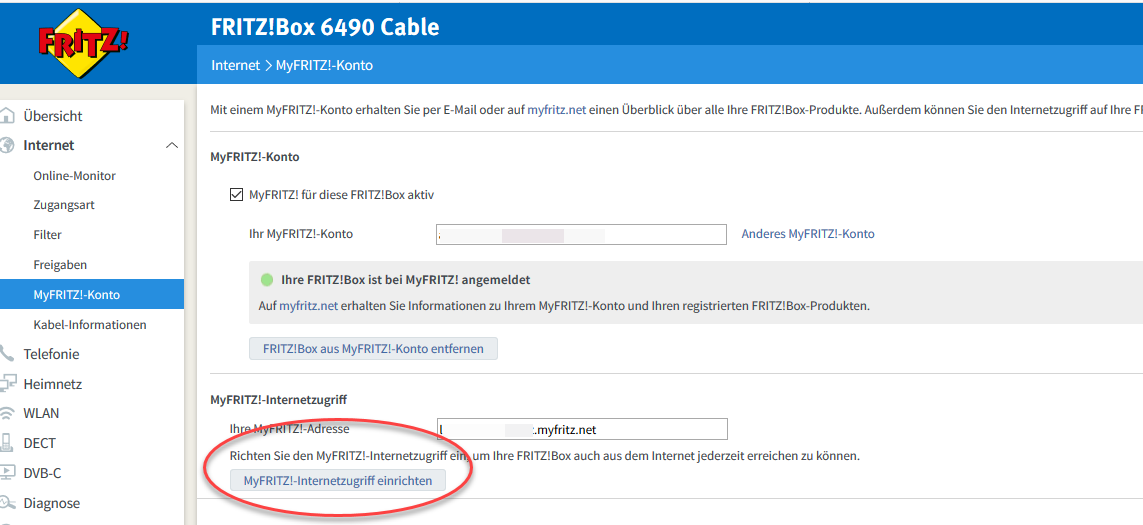Click the DVB-C television icon
The width and height of the screenshot is (1143, 525).
point(8,473)
